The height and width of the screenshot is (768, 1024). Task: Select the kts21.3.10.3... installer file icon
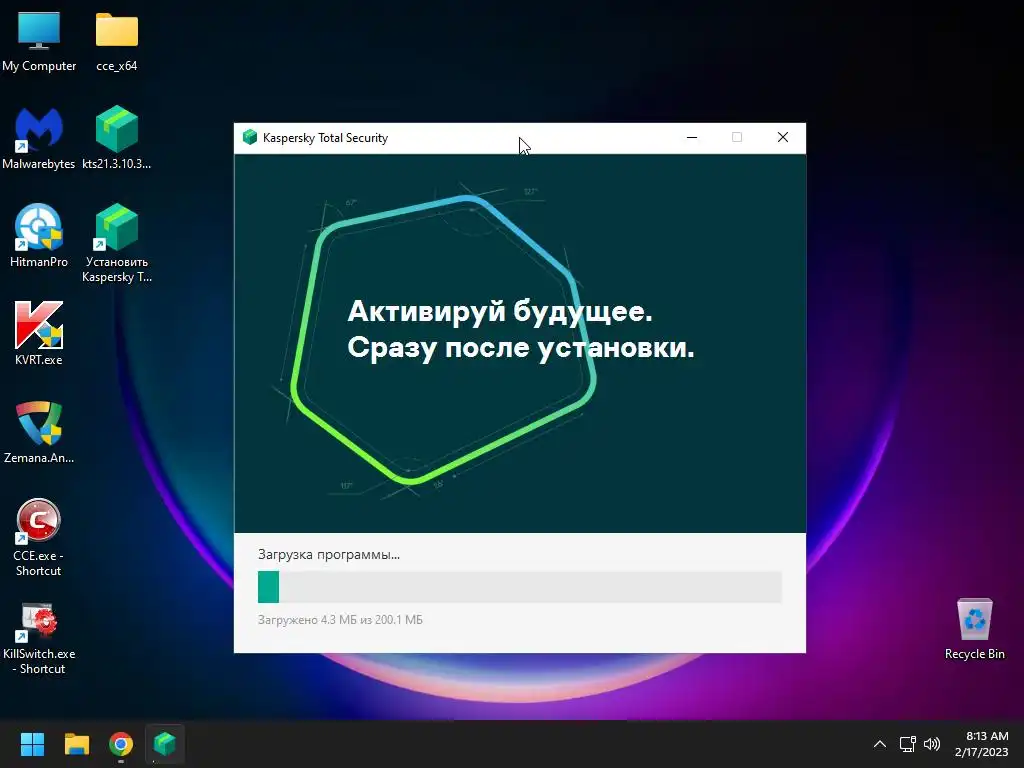click(116, 138)
